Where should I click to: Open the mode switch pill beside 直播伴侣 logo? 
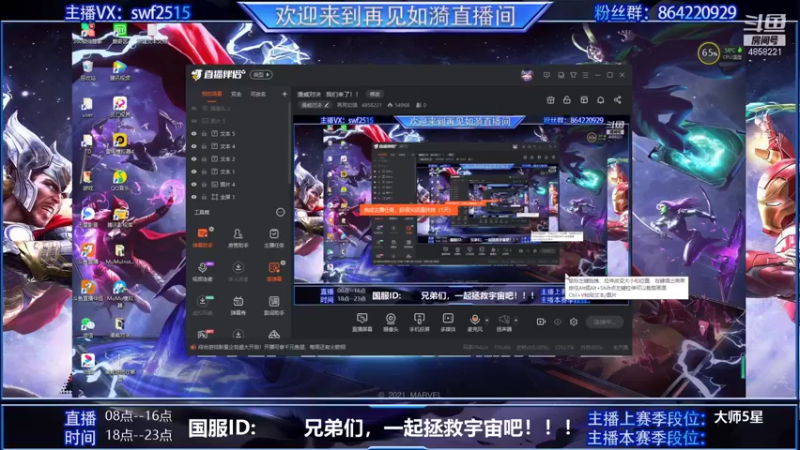tap(261, 74)
